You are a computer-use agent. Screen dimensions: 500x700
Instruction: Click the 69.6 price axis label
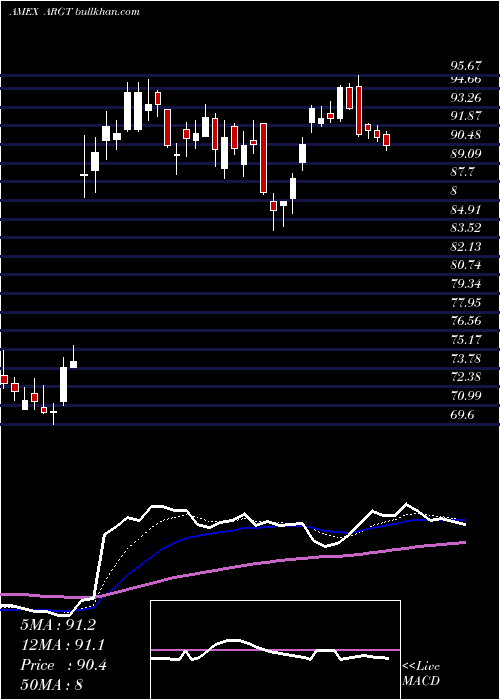462,415
